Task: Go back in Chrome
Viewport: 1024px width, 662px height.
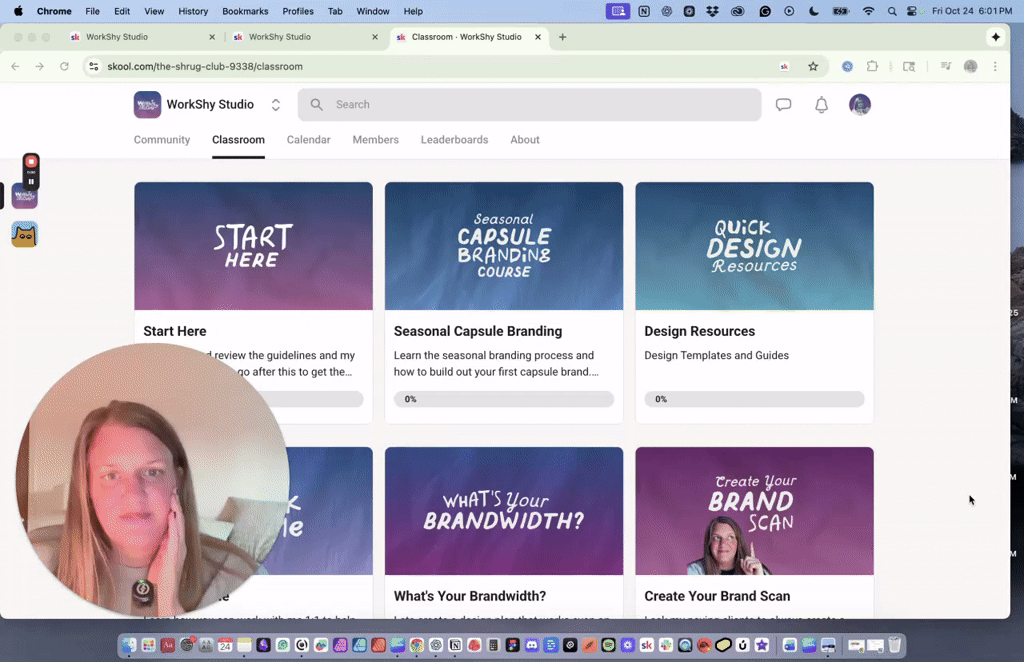Action: pos(16,67)
